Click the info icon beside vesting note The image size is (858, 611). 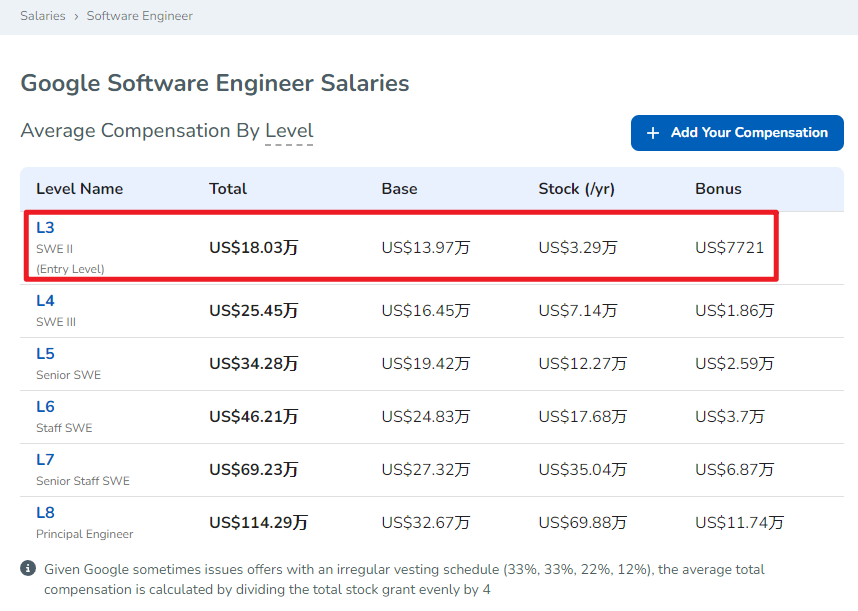click(28, 569)
